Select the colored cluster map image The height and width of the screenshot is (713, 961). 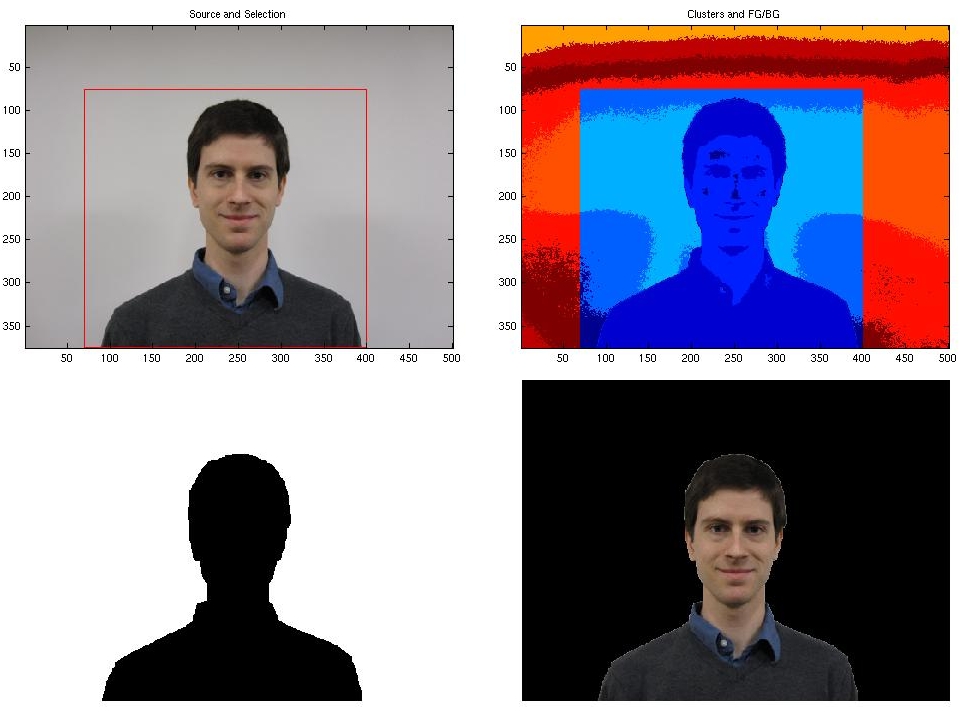pyautogui.click(x=735, y=187)
